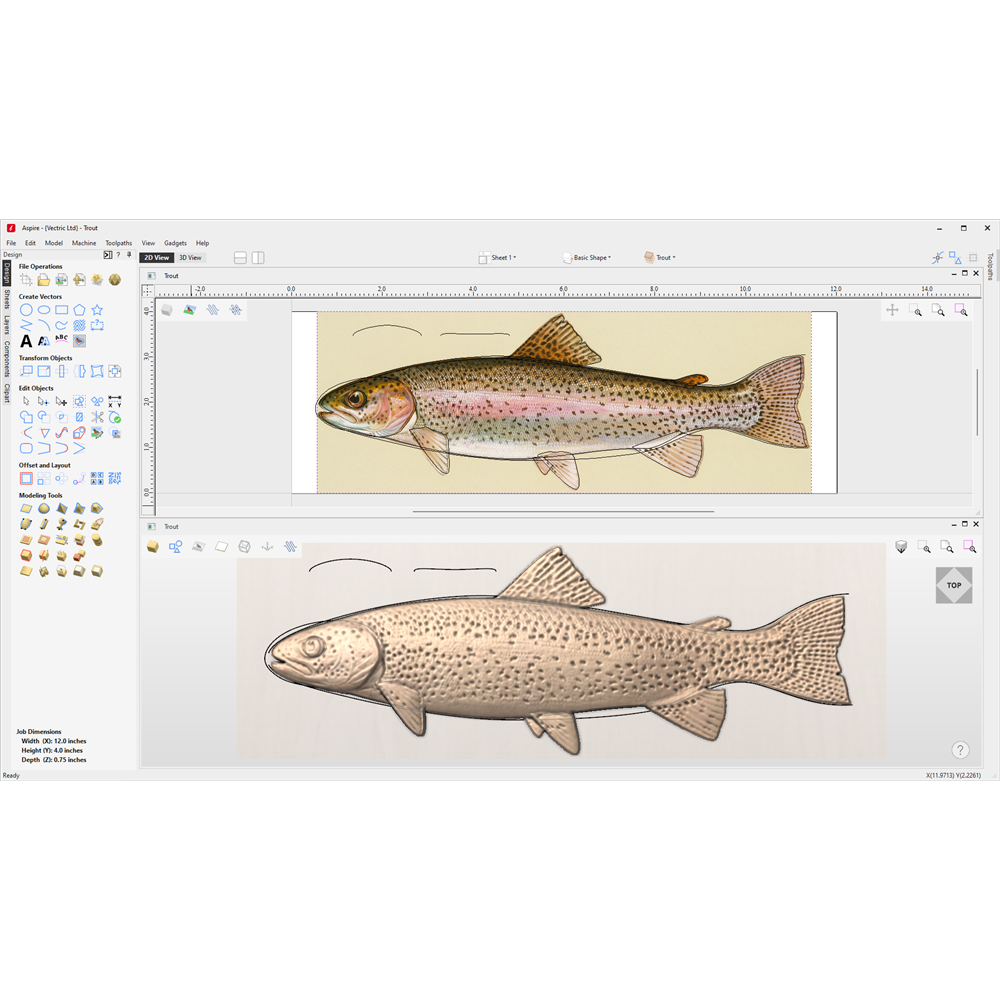Click the Design panel help question mark
This screenshot has width=1000, height=1000.
[118, 254]
